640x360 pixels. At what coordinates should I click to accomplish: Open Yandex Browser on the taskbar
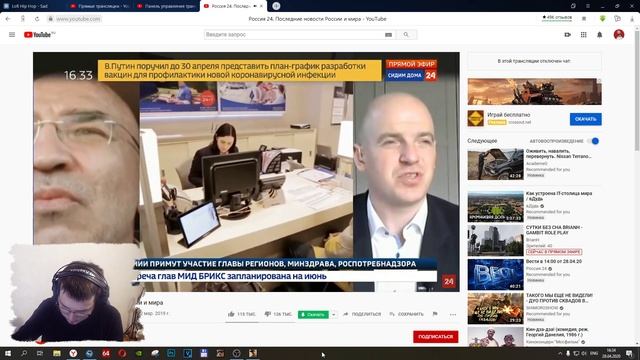click(73, 353)
